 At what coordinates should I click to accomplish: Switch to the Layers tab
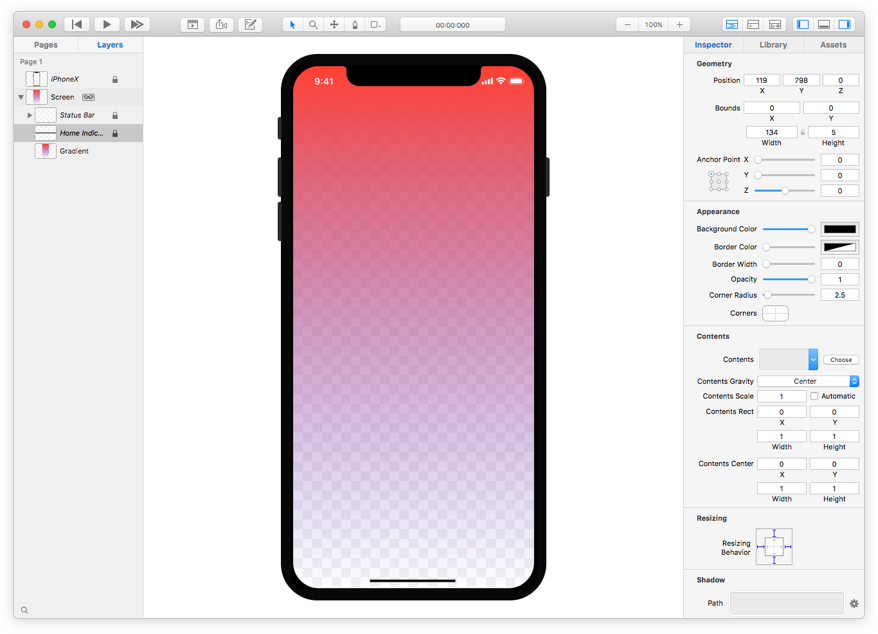[x=110, y=45]
